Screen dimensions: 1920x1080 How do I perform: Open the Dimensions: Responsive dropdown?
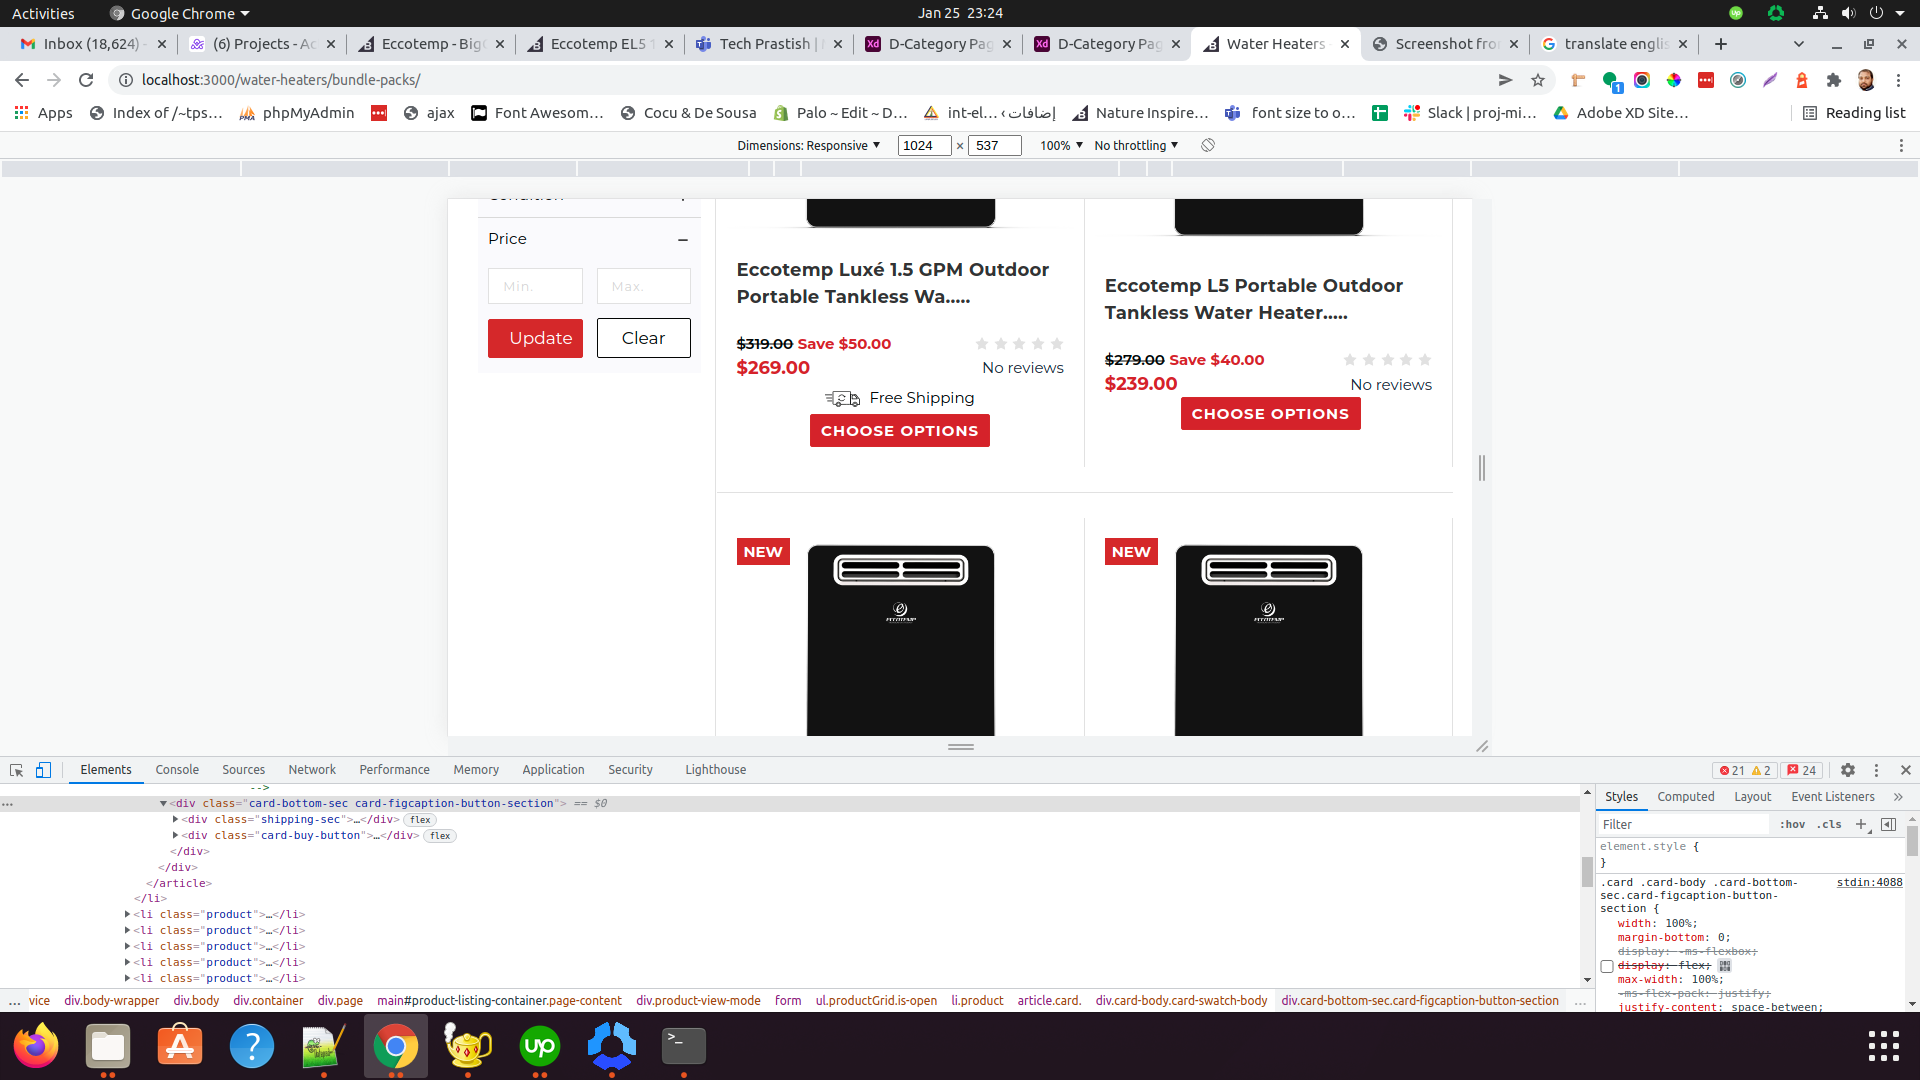pyautogui.click(x=808, y=145)
